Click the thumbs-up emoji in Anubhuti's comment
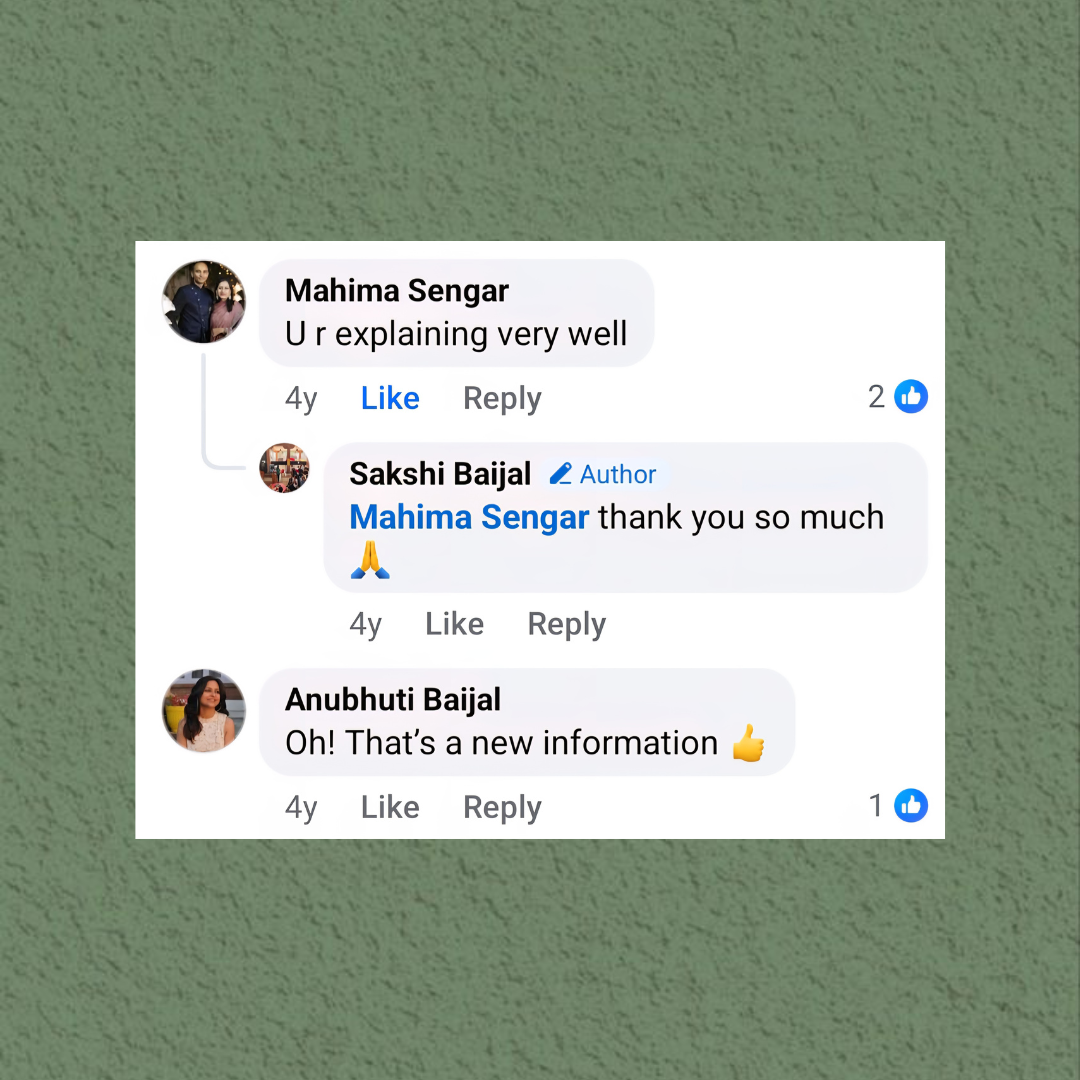Image resolution: width=1080 pixels, height=1080 pixels. tap(748, 743)
